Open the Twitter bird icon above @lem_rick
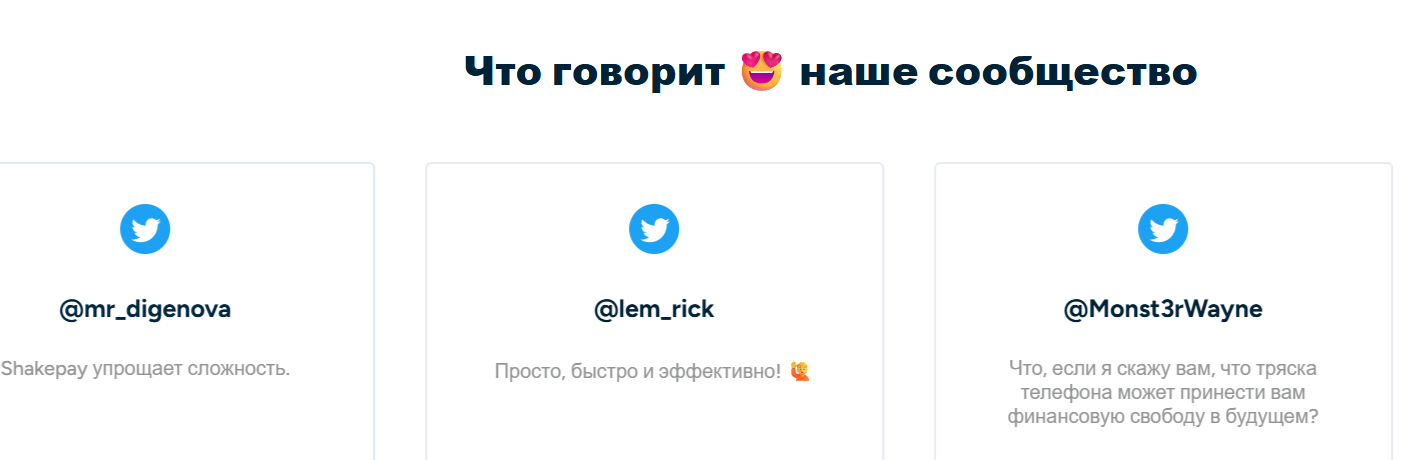Screen dimensions: 1407x460 pos(654,229)
